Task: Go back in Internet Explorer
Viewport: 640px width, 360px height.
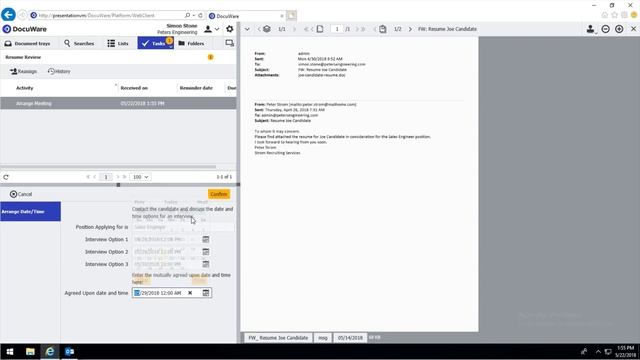Action: tap(8, 15)
